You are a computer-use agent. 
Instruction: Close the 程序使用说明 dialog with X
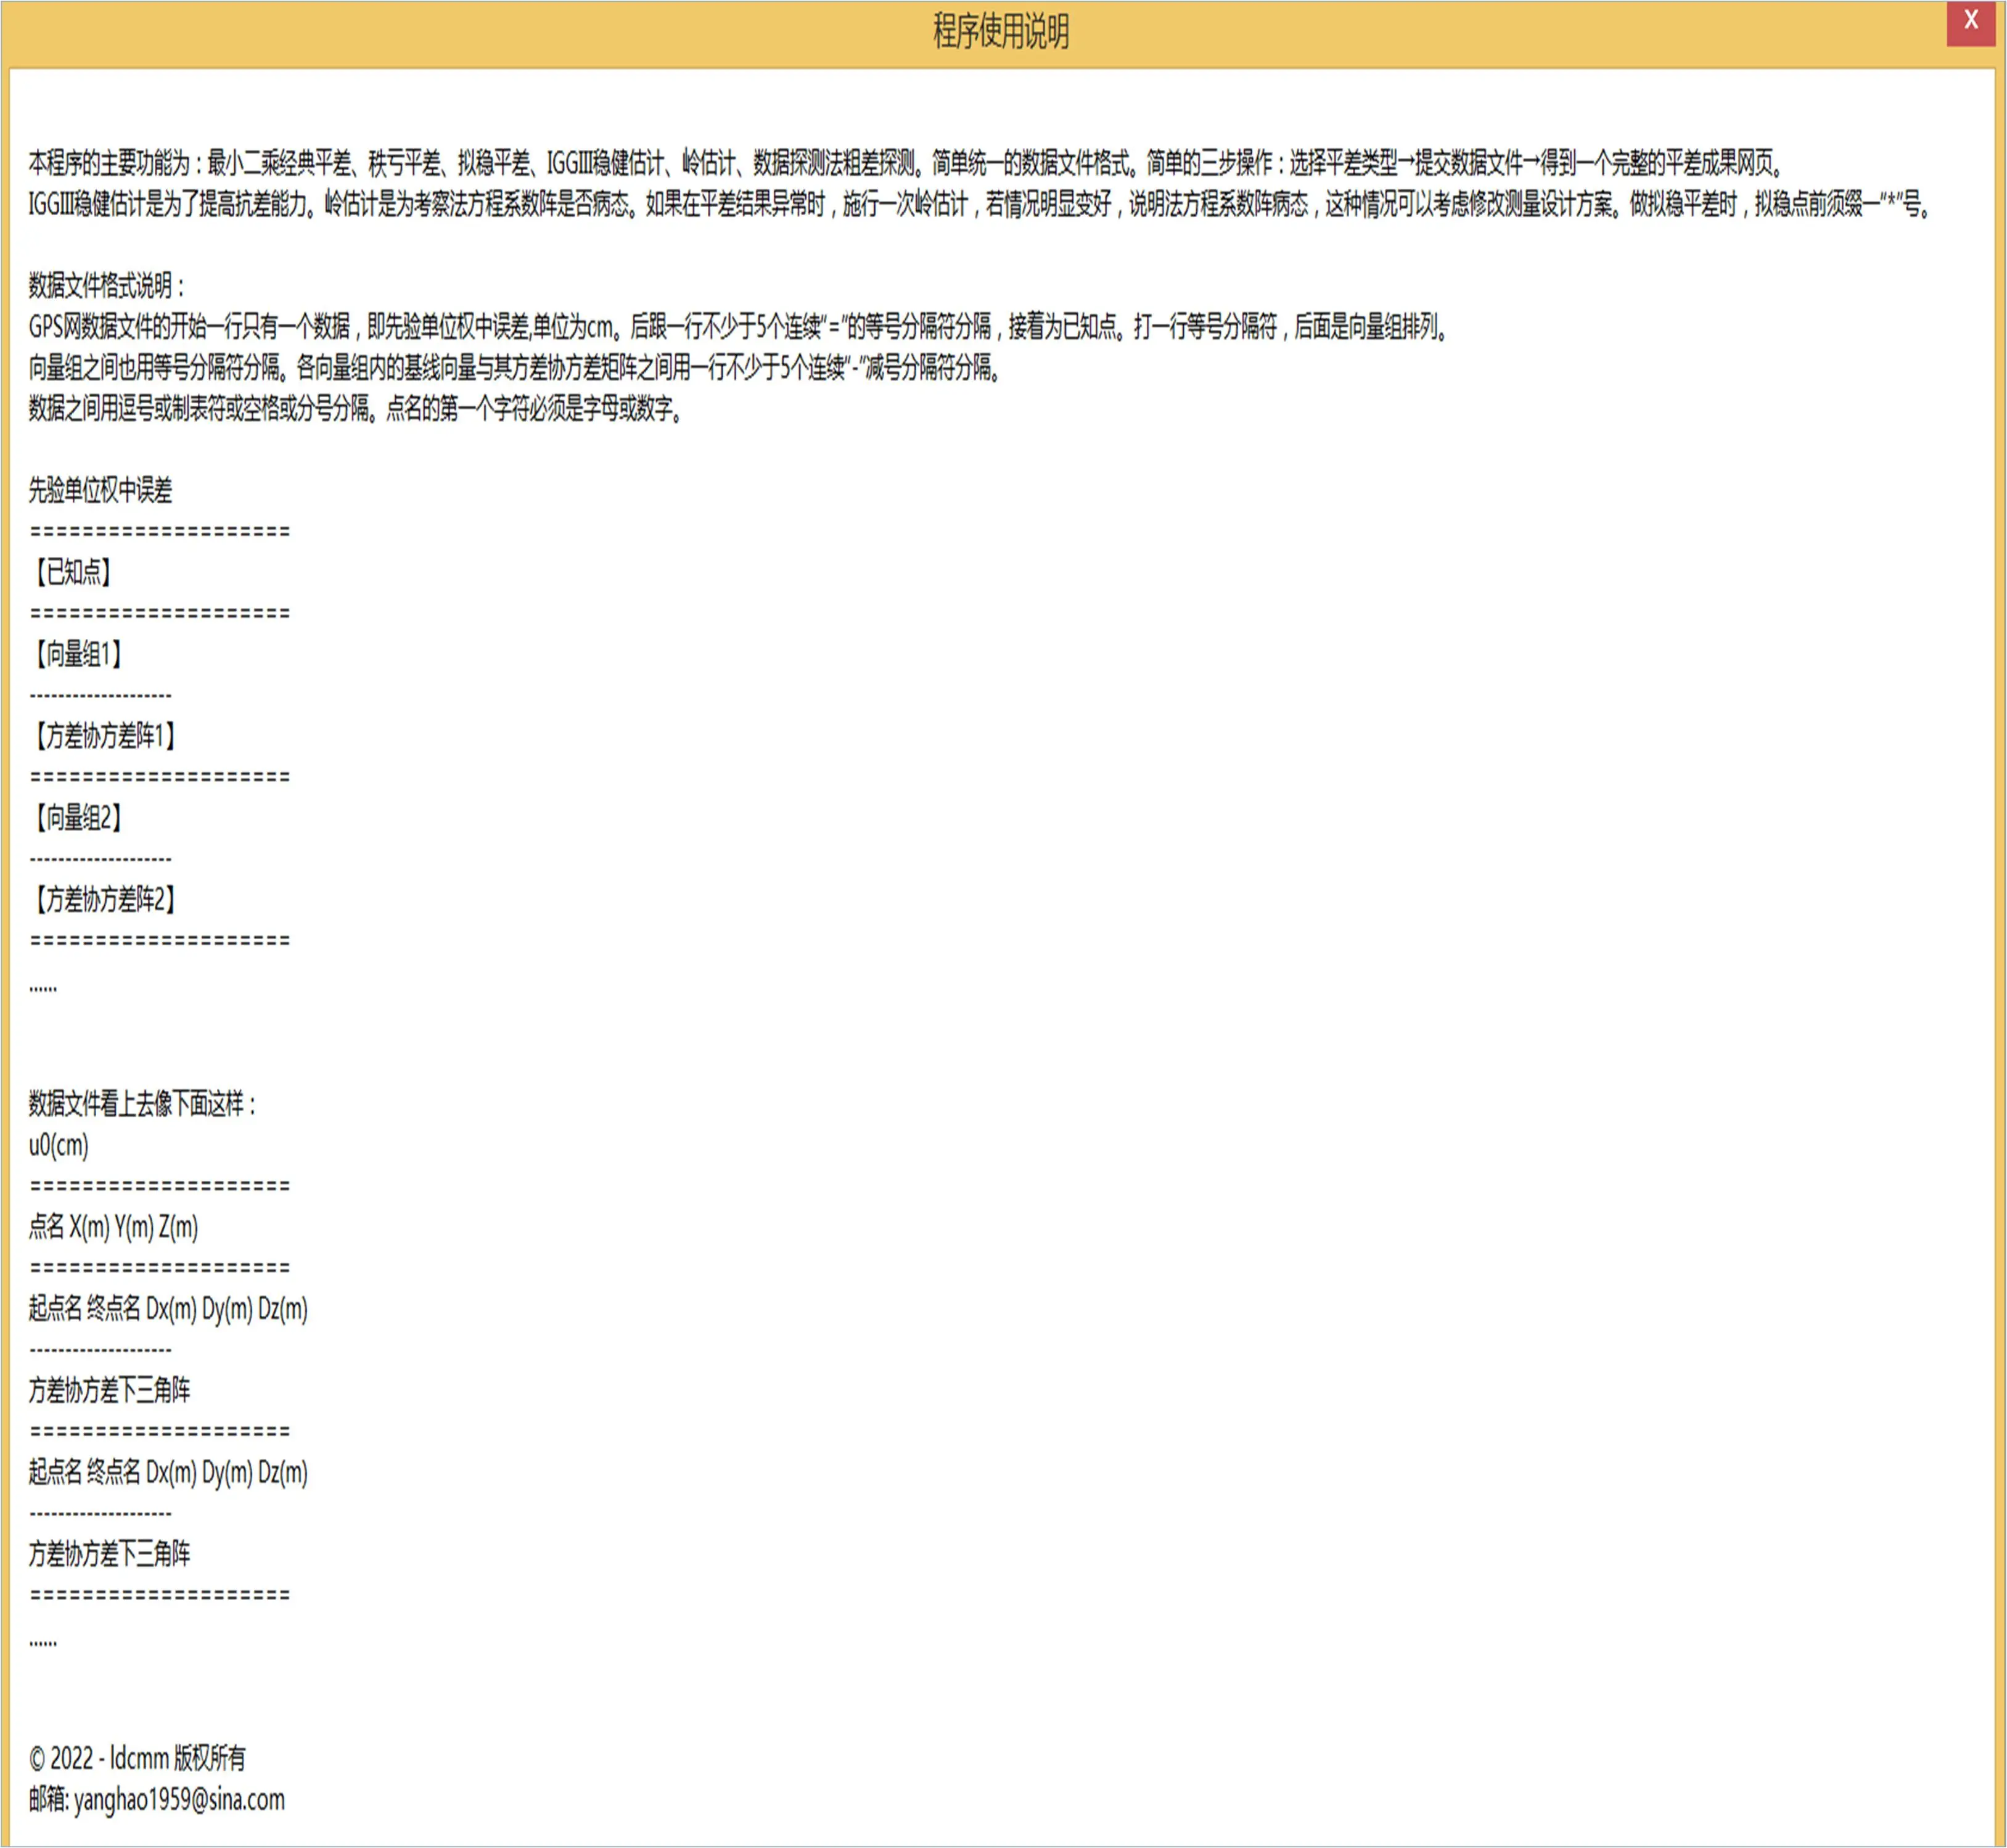click(x=1970, y=23)
